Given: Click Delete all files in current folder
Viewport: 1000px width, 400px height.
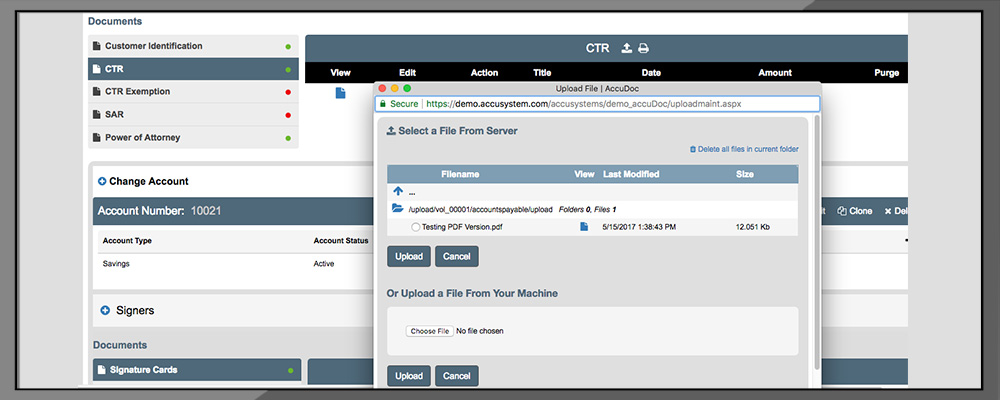Looking at the screenshot, I should (744, 149).
